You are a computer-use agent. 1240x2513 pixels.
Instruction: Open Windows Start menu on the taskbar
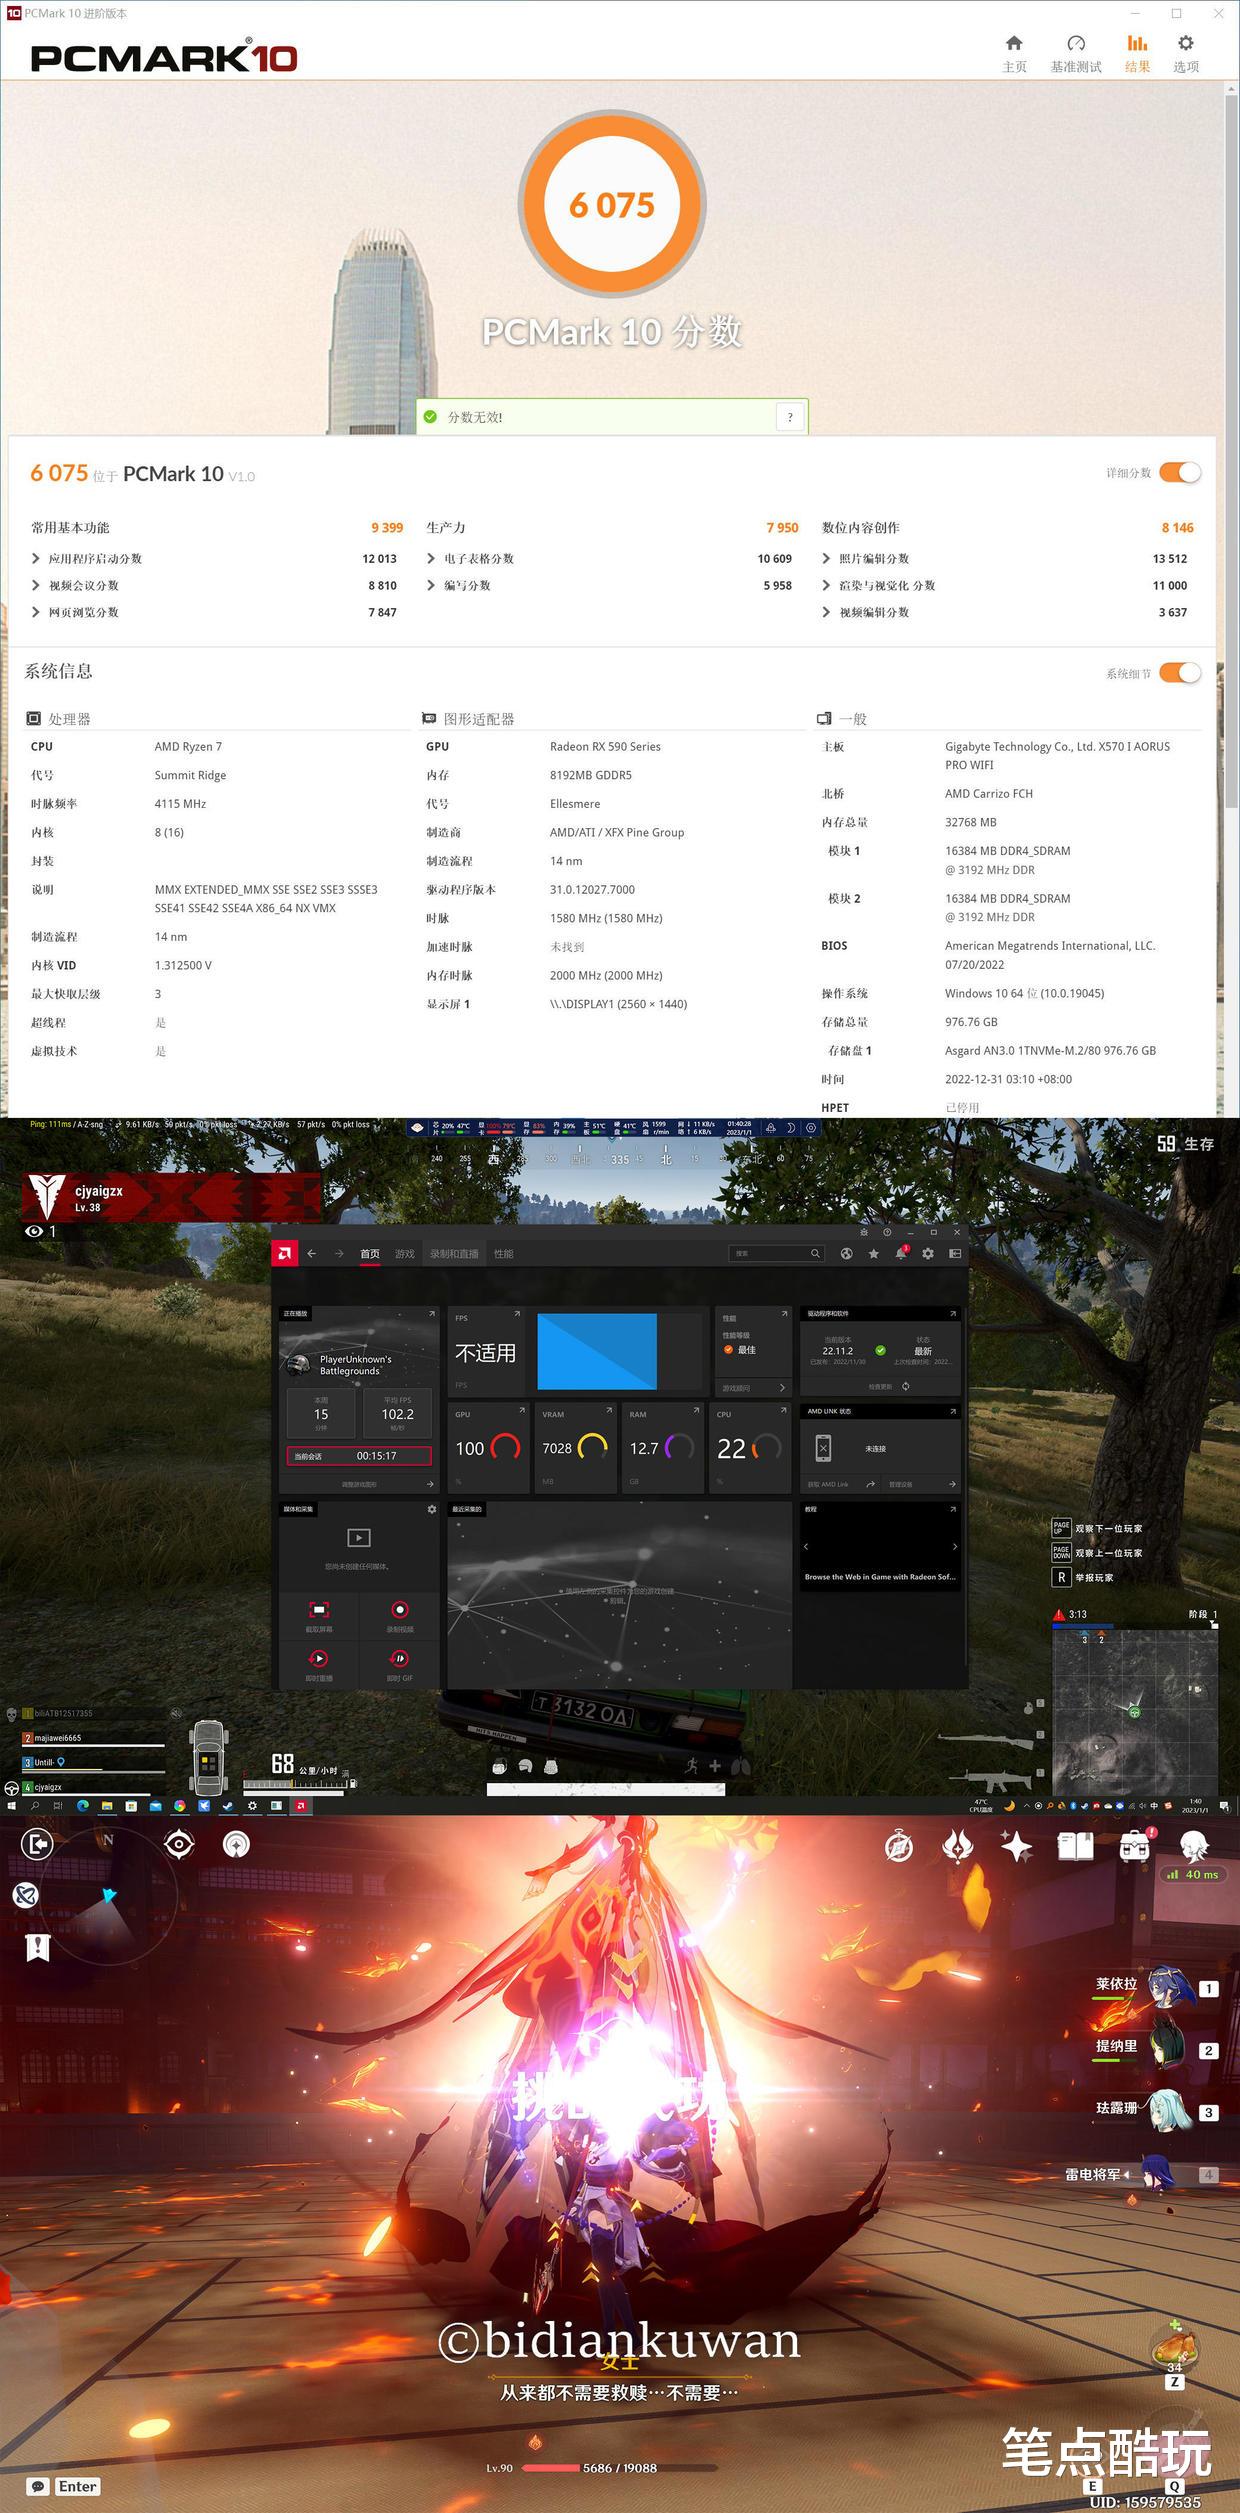pos(12,1806)
